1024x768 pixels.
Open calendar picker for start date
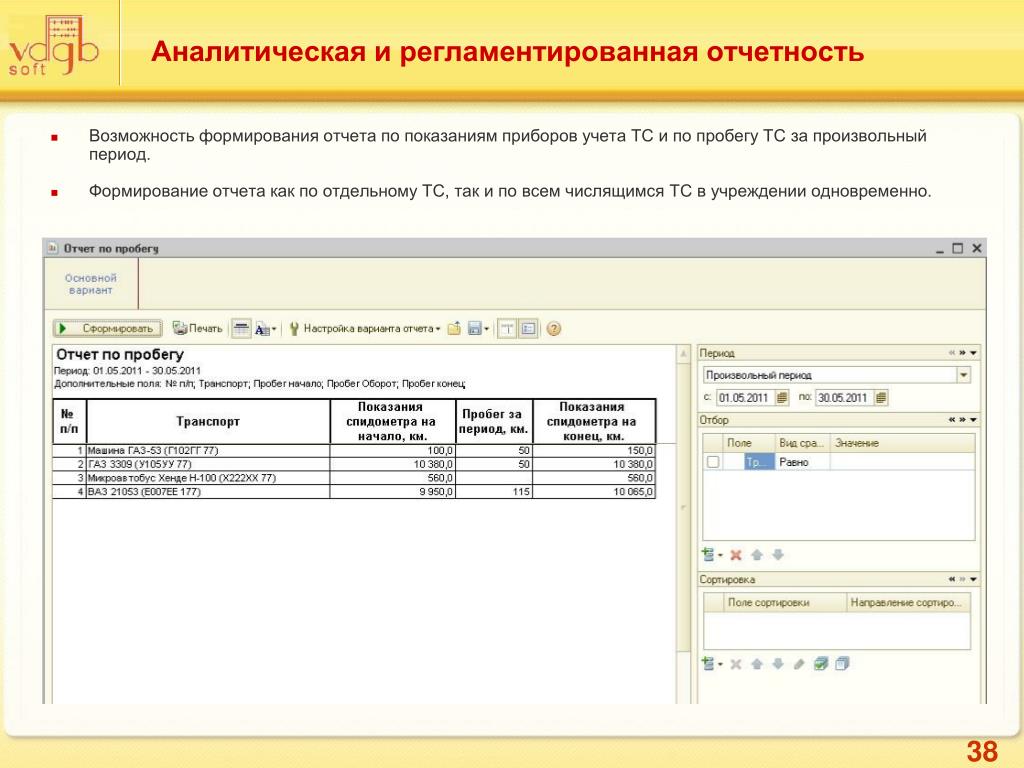click(782, 398)
